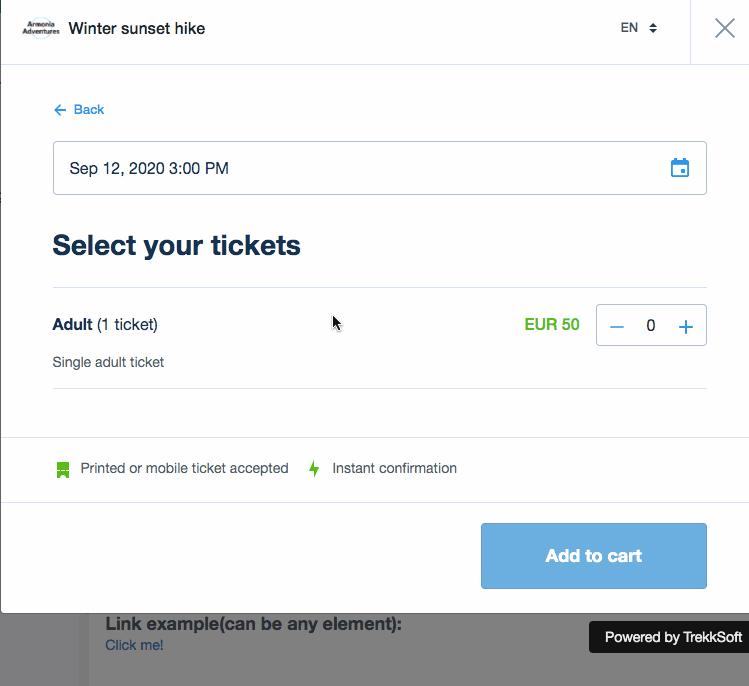Click the Winter sunset hike title
Viewport: 749px width, 686px height.
[137, 28]
